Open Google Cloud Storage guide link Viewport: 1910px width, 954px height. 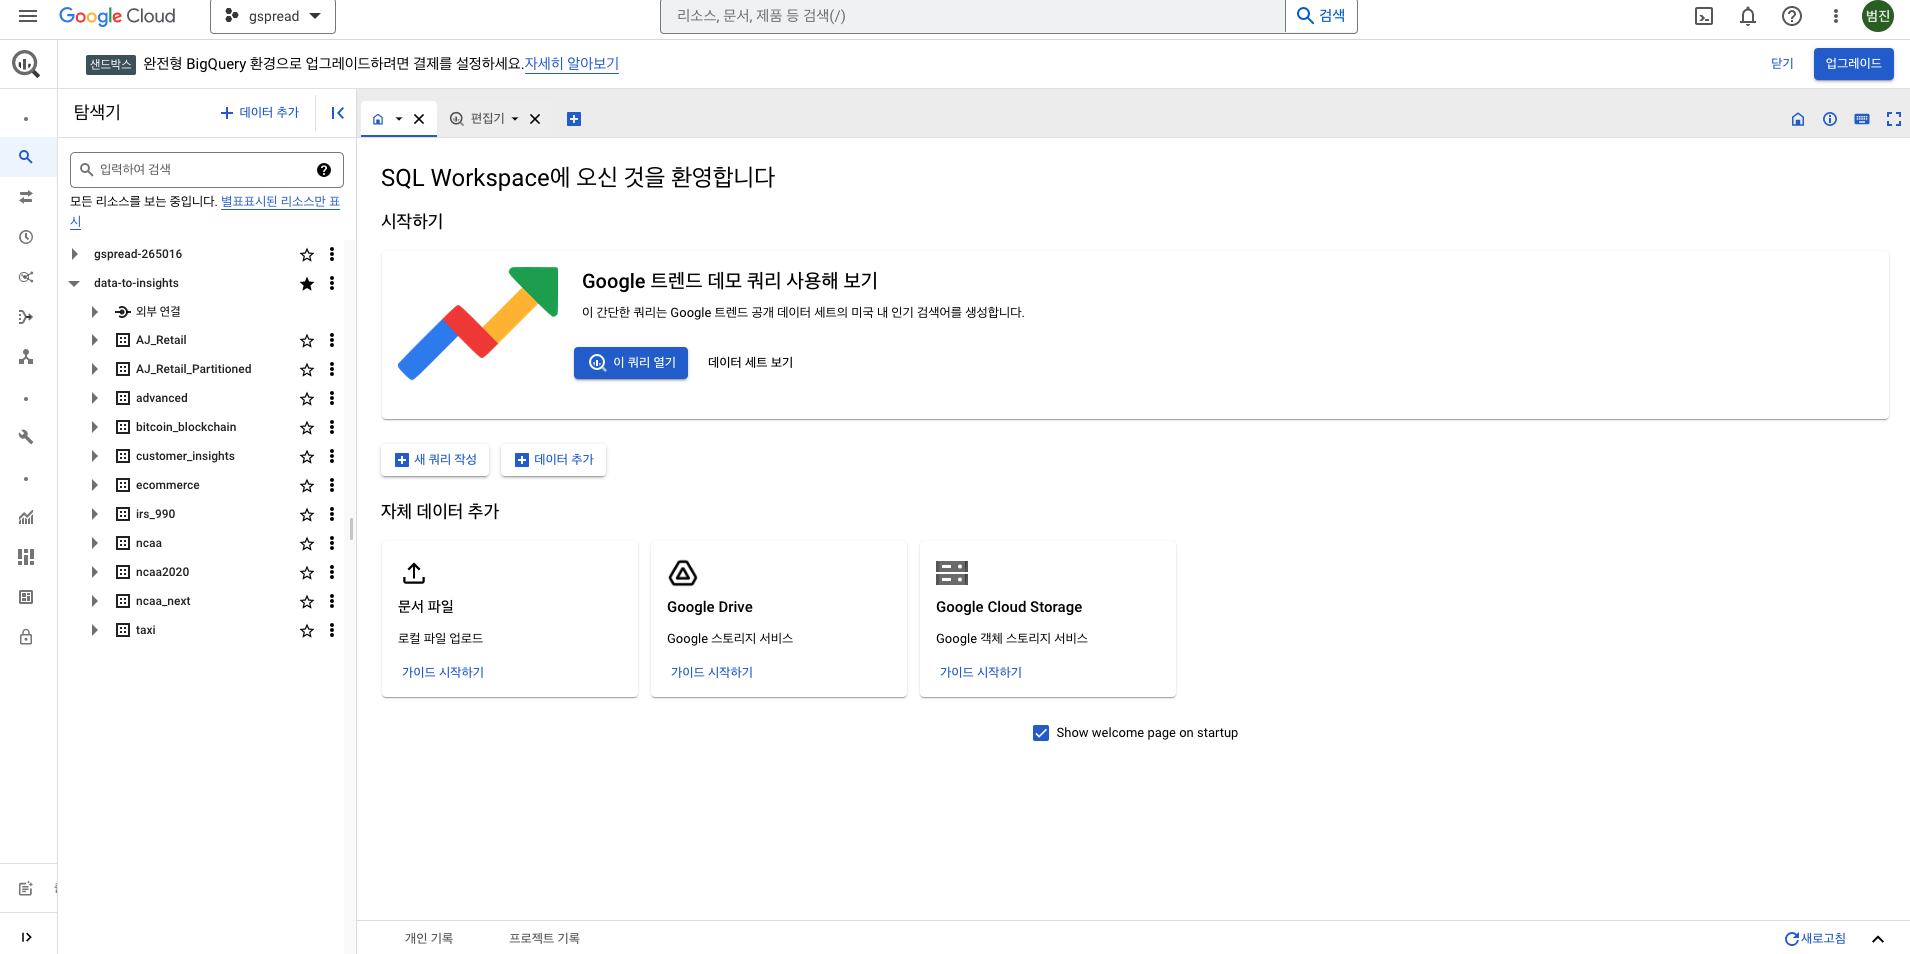click(x=981, y=672)
